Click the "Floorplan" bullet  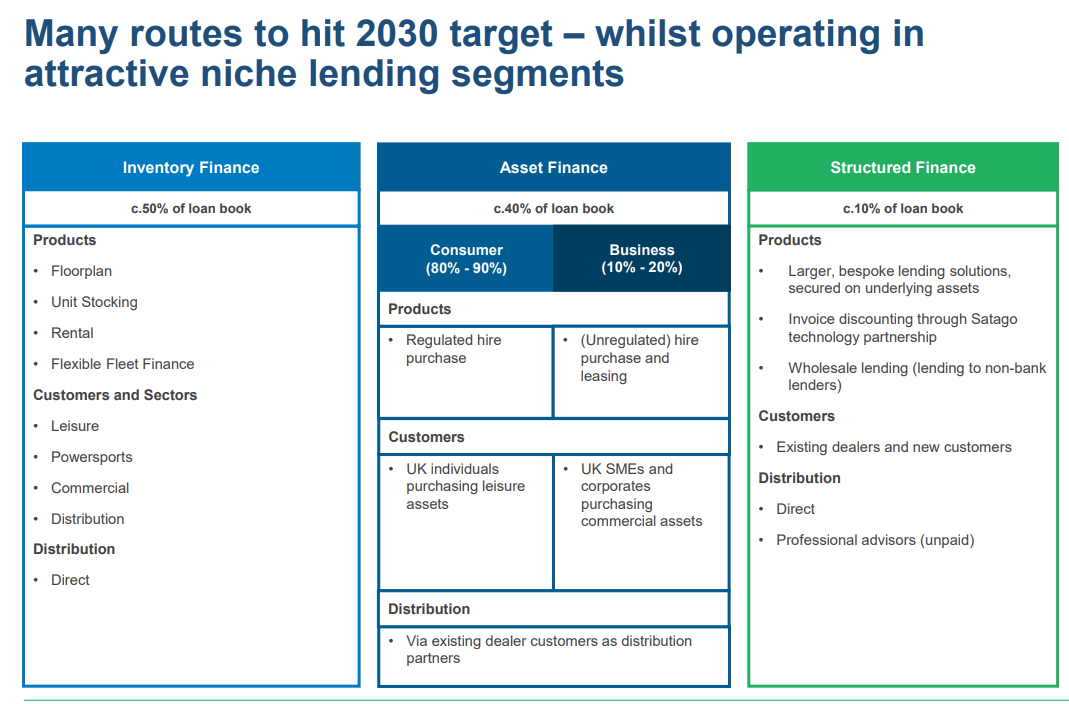81,271
